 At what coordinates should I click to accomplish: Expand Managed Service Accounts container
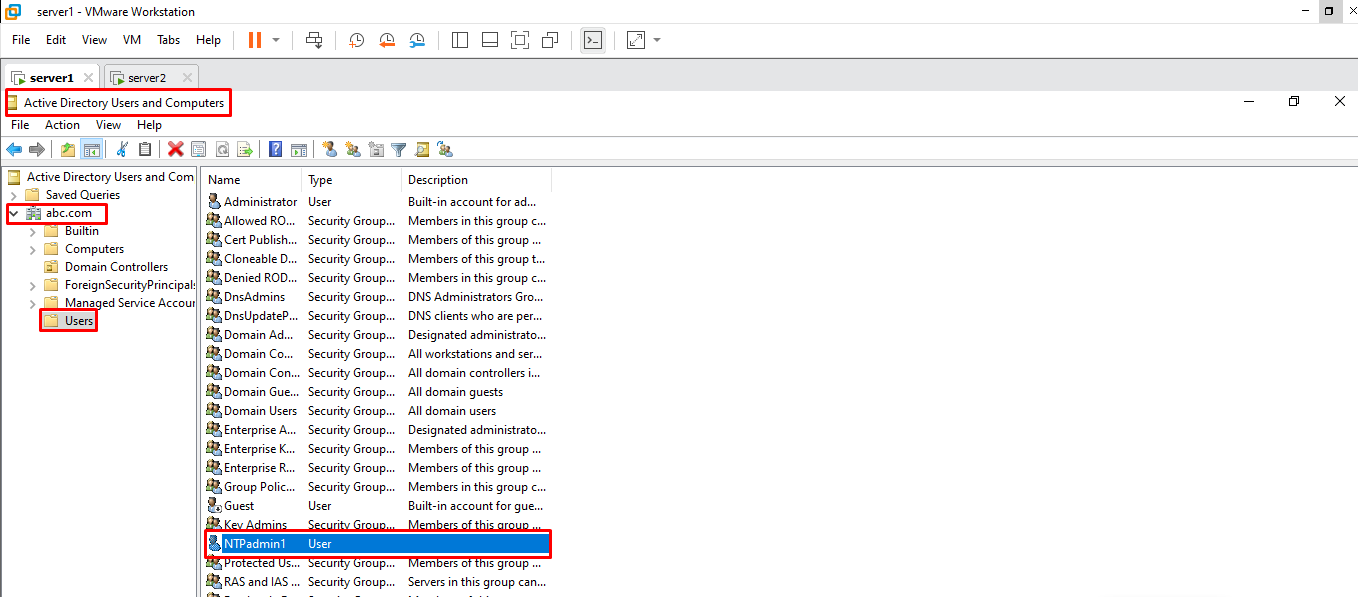[x=32, y=303]
